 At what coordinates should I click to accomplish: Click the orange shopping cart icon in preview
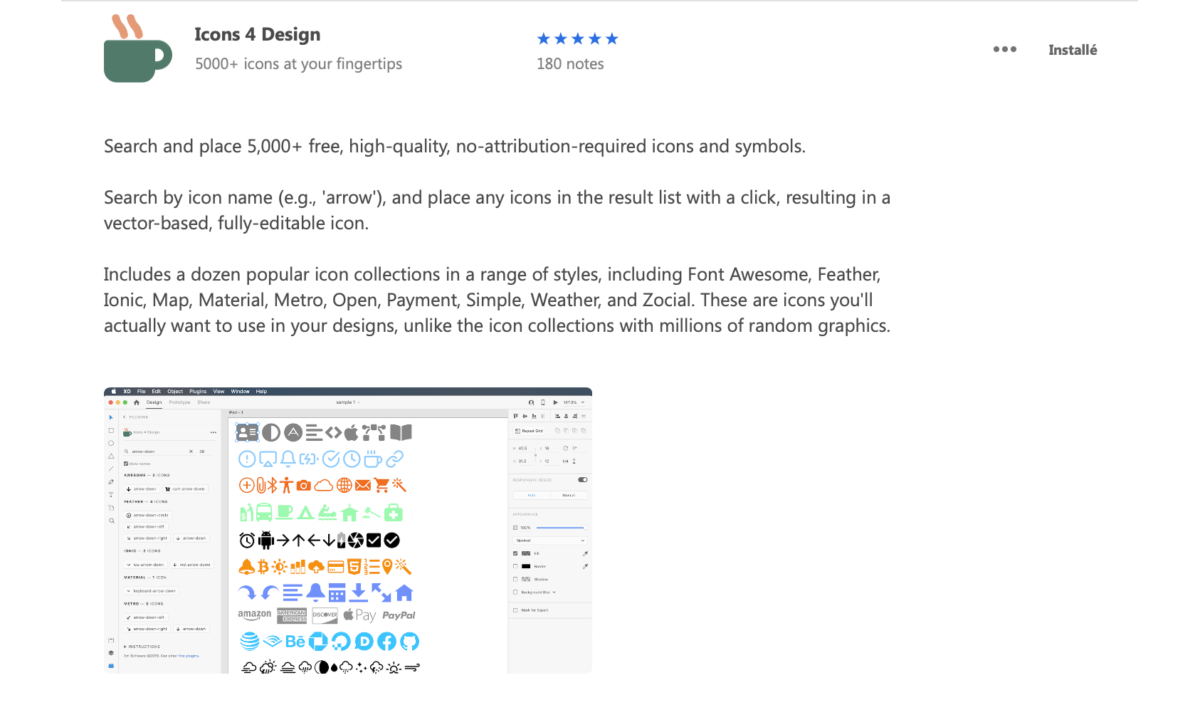click(380, 485)
